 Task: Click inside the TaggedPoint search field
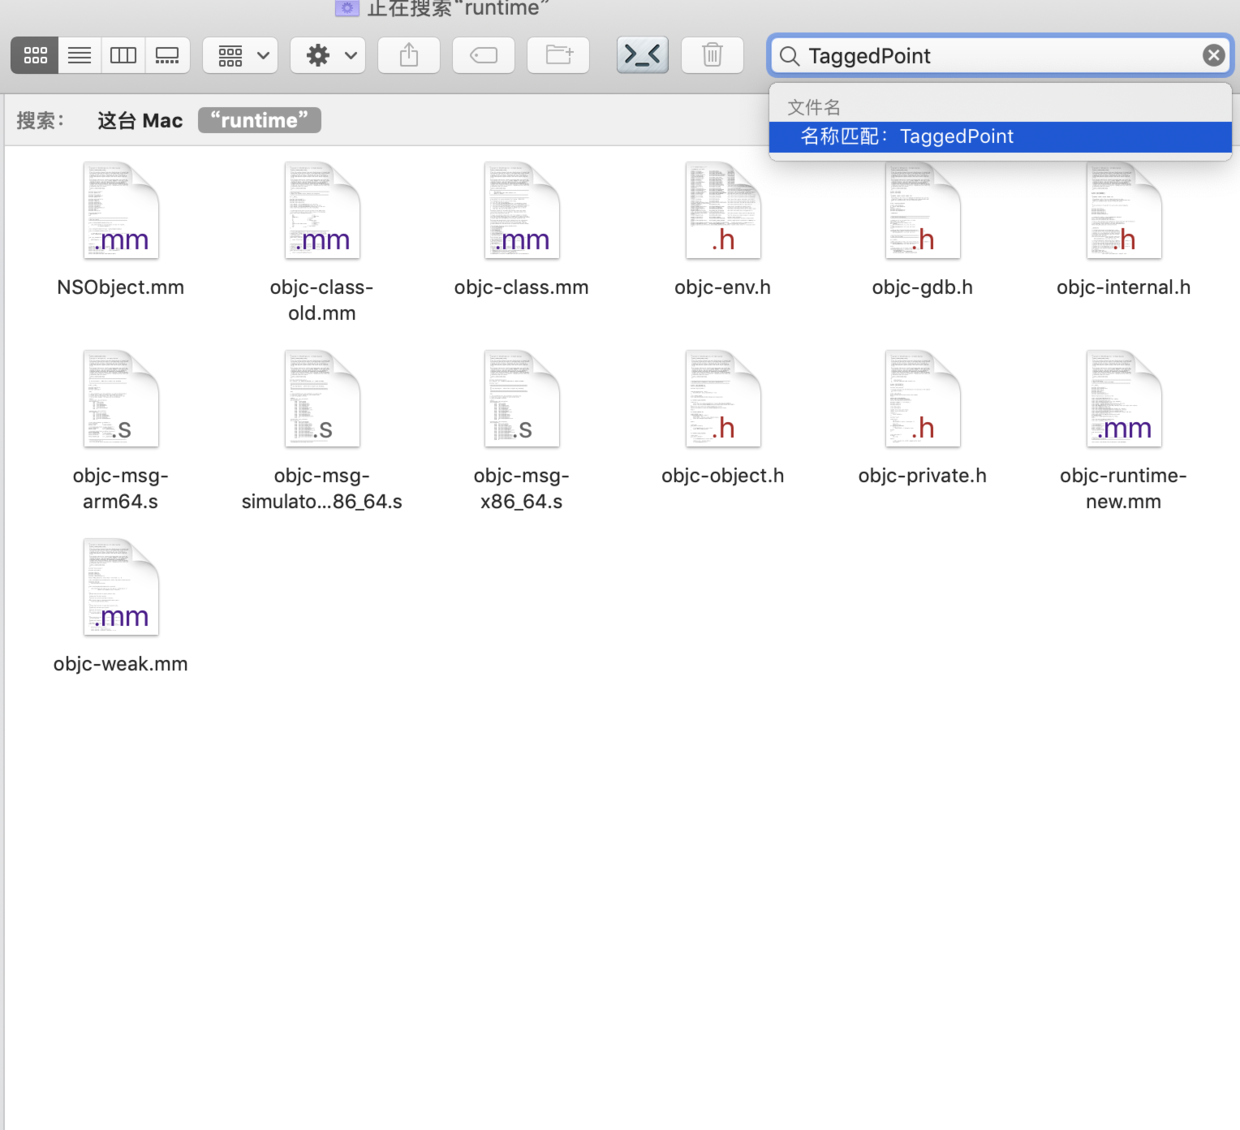click(1000, 56)
